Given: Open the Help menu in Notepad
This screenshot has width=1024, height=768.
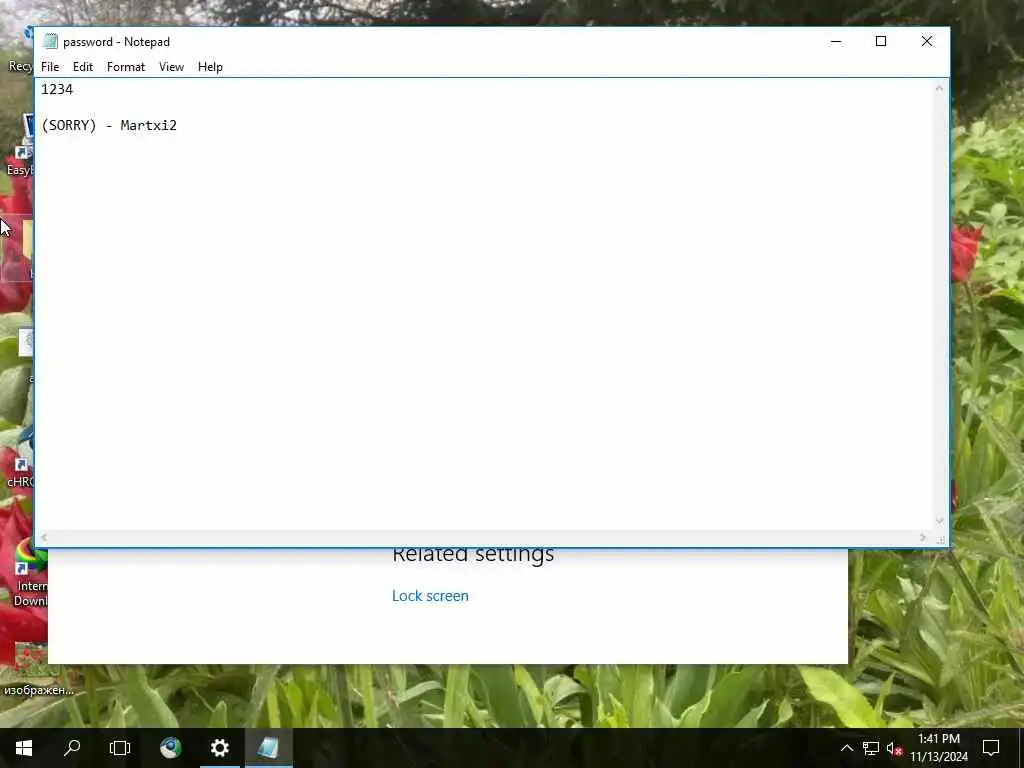Looking at the screenshot, I should [210, 67].
